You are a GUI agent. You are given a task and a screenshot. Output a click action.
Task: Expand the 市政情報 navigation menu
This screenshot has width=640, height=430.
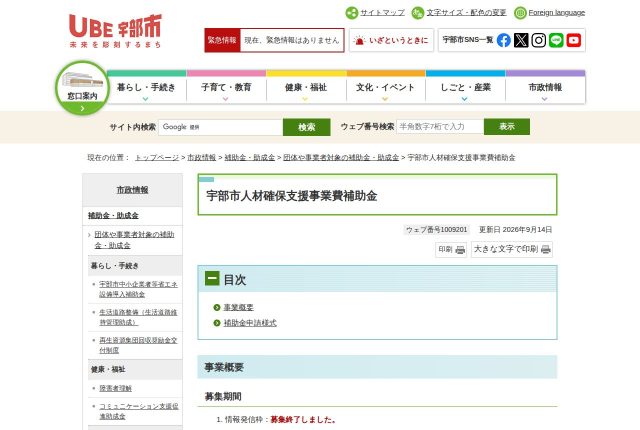(545, 87)
